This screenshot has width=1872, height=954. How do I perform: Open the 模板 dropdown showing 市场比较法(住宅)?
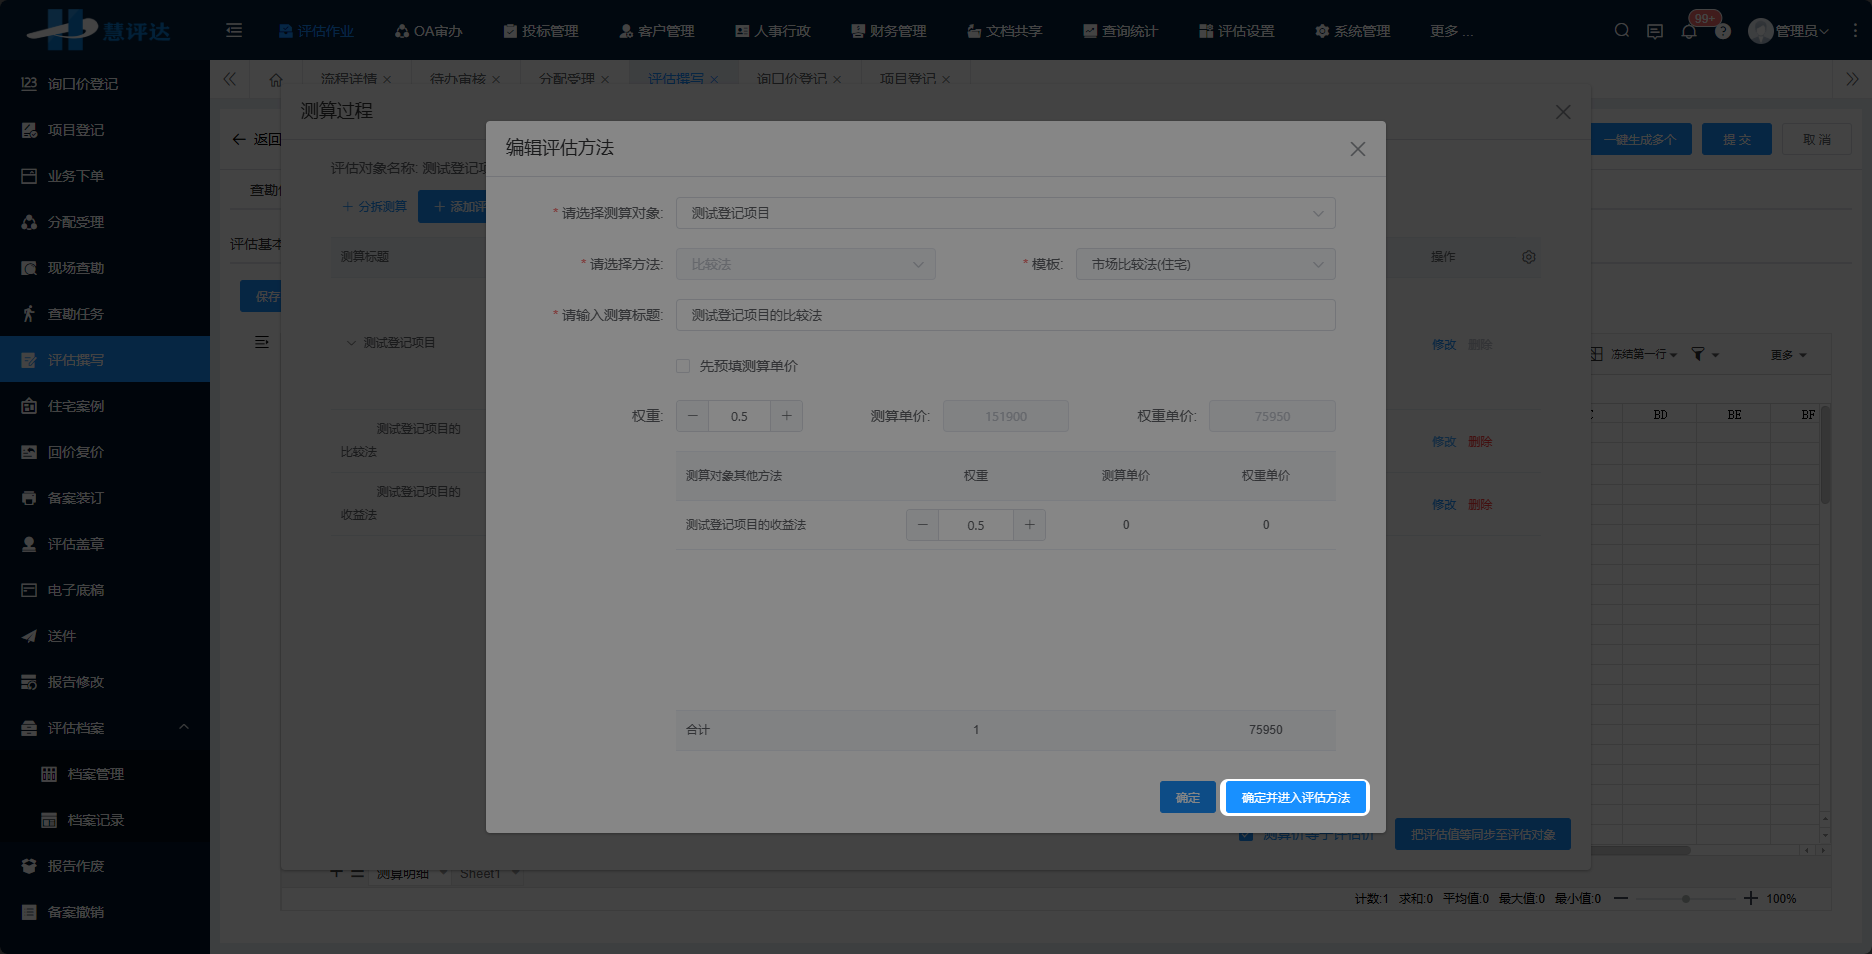click(x=1205, y=263)
